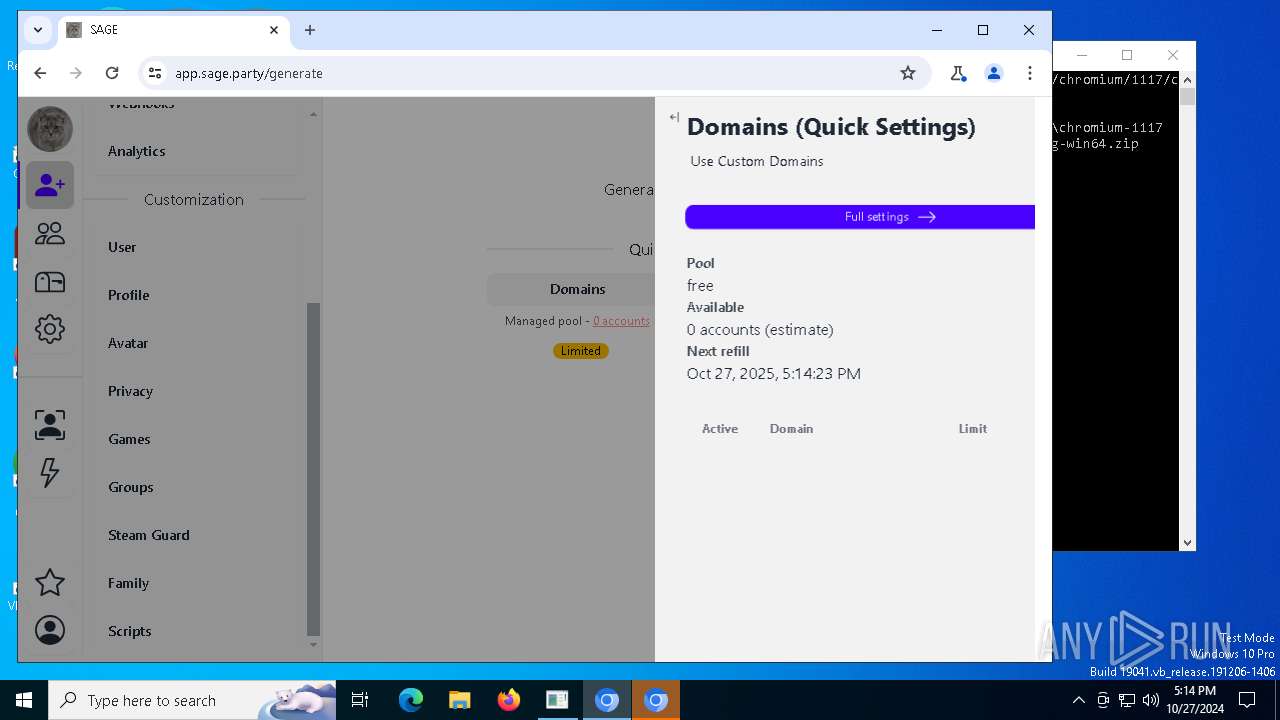Open User customization item
The image size is (1280, 720).
coord(122,247)
